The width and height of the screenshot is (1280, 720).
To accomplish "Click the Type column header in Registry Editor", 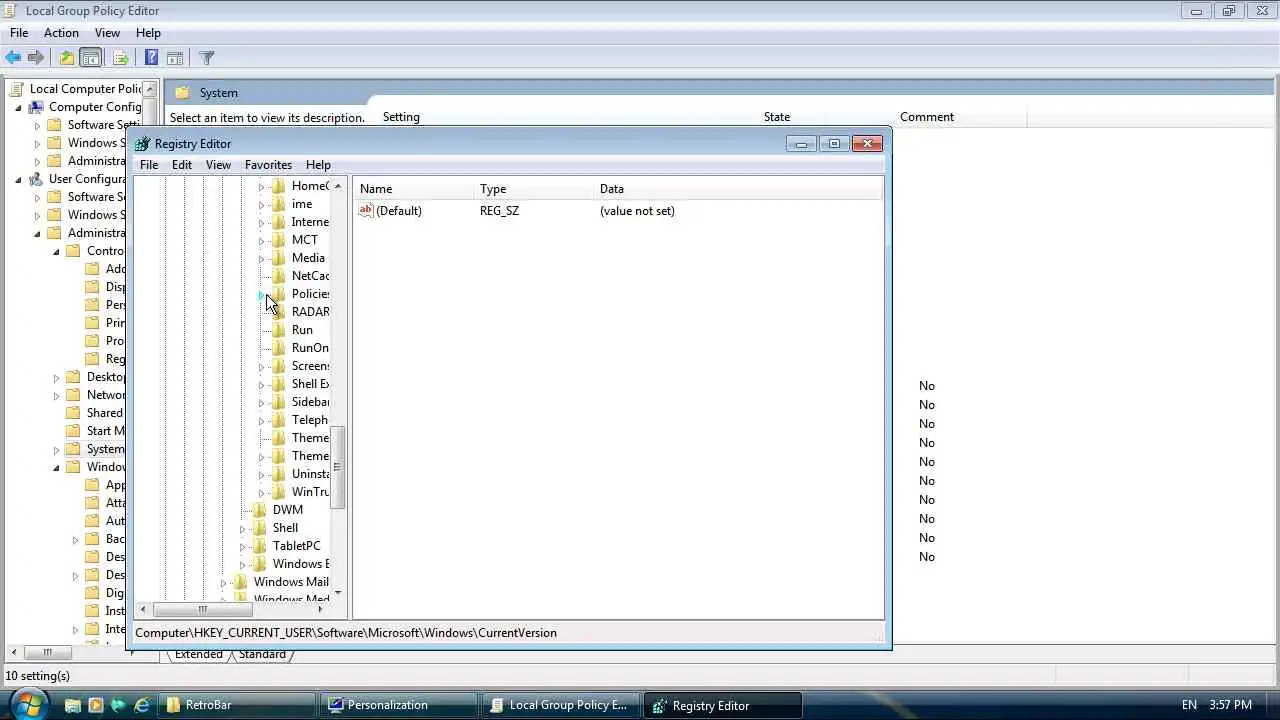I will 534,189.
